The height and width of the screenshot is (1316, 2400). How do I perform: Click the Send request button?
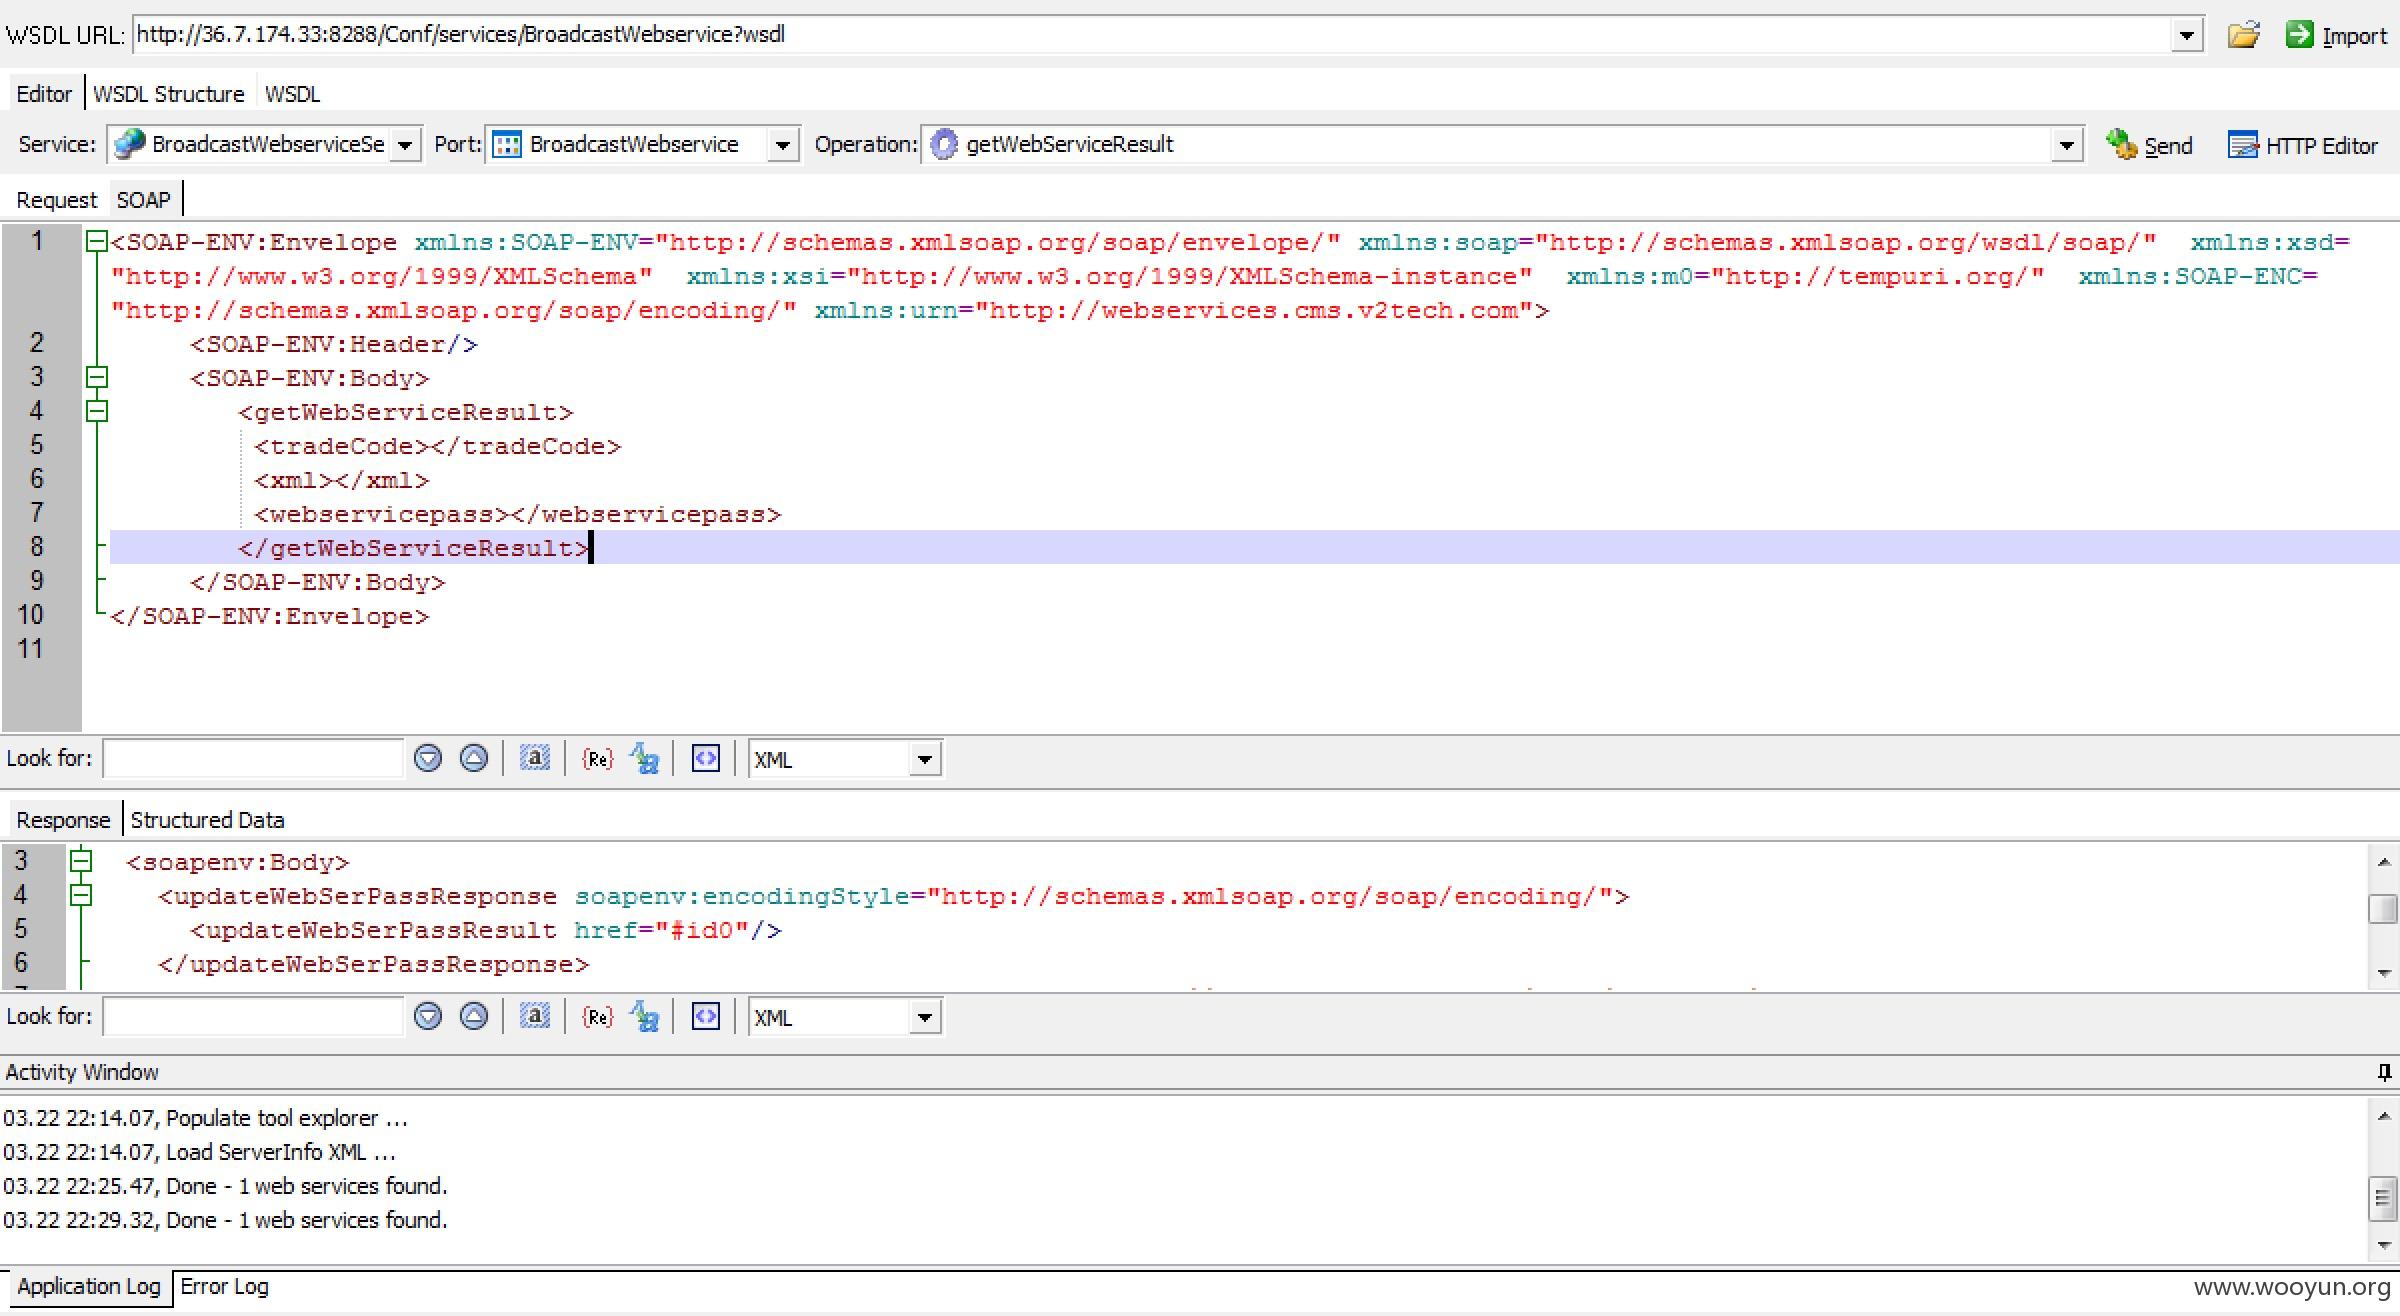coord(2149,146)
